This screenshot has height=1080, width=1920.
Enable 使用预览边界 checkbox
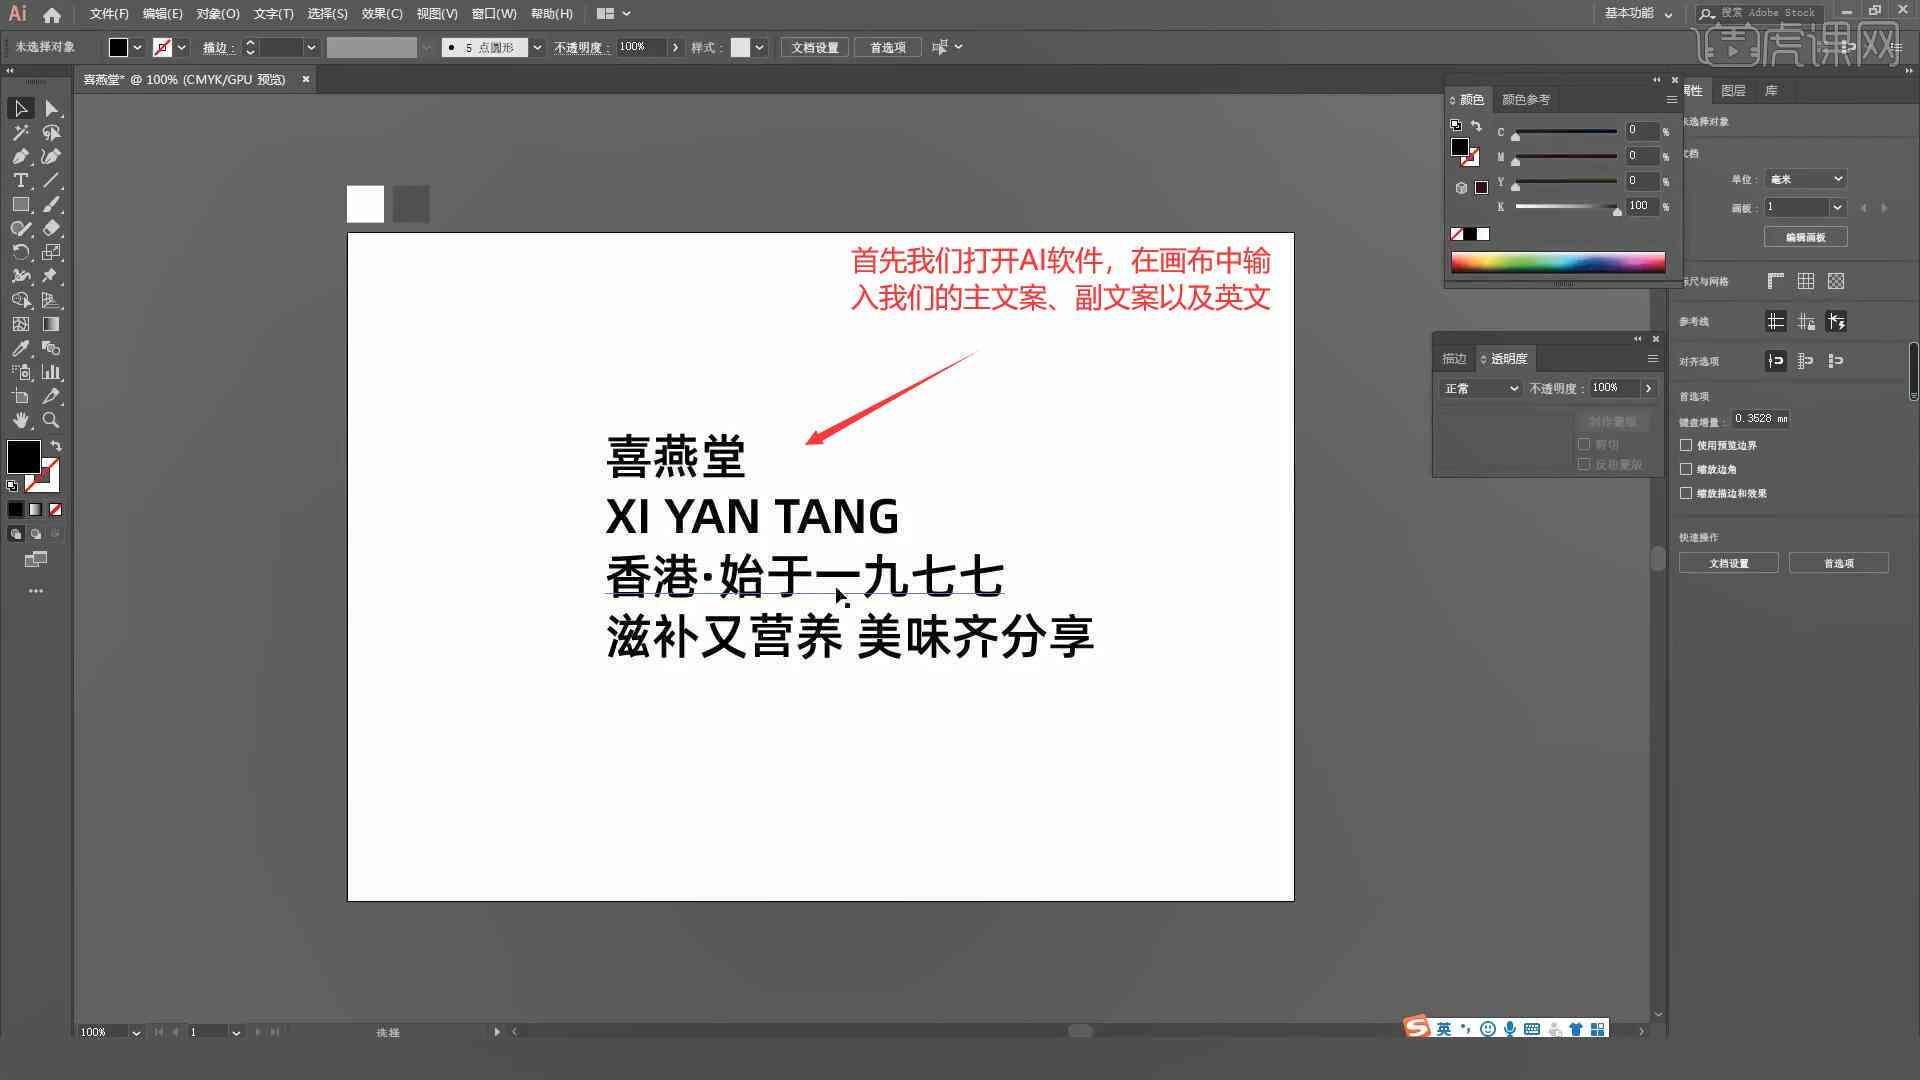1687,444
